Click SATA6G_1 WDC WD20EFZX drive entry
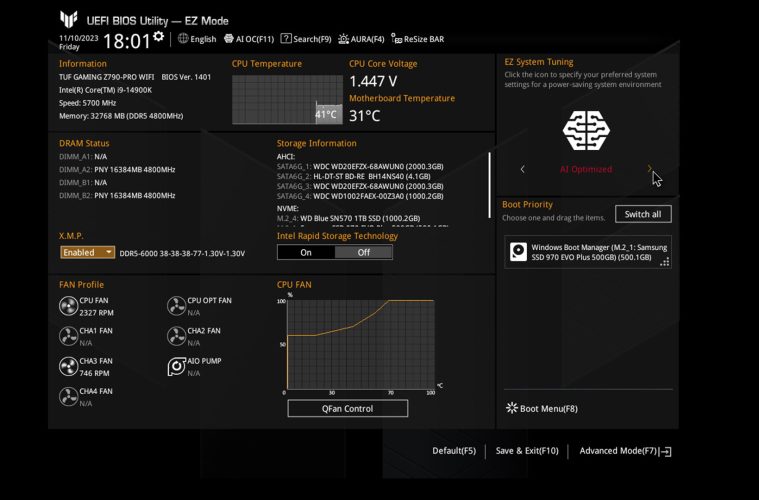 click(360, 167)
